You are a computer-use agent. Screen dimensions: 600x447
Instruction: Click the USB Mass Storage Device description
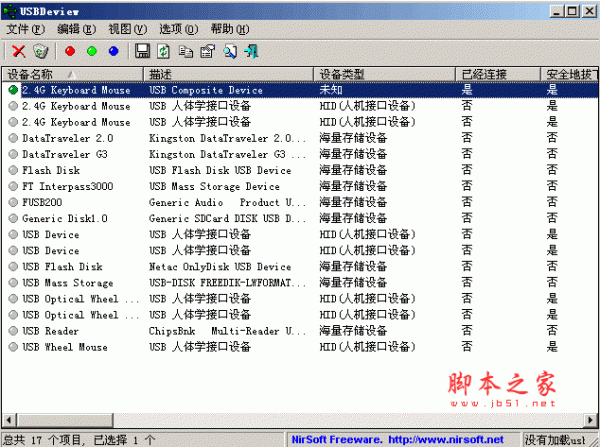(x=214, y=186)
